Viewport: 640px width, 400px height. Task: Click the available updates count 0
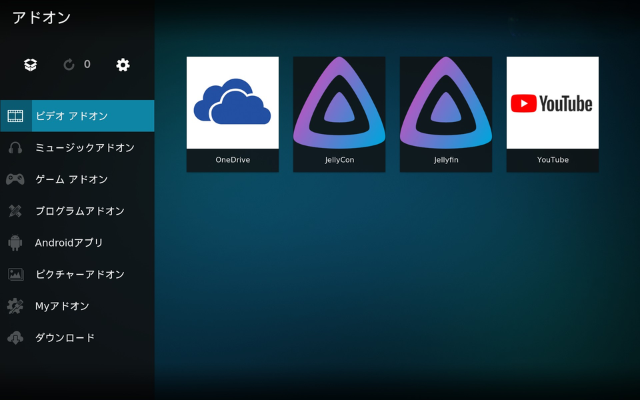click(87, 65)
